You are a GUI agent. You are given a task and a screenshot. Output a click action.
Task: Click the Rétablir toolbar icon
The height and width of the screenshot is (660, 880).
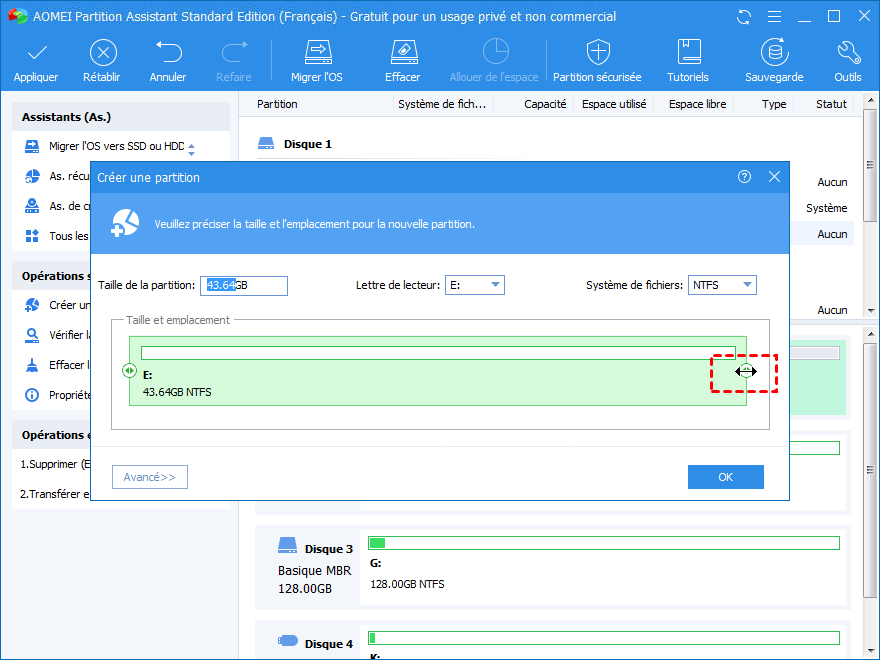click(103, 53)
